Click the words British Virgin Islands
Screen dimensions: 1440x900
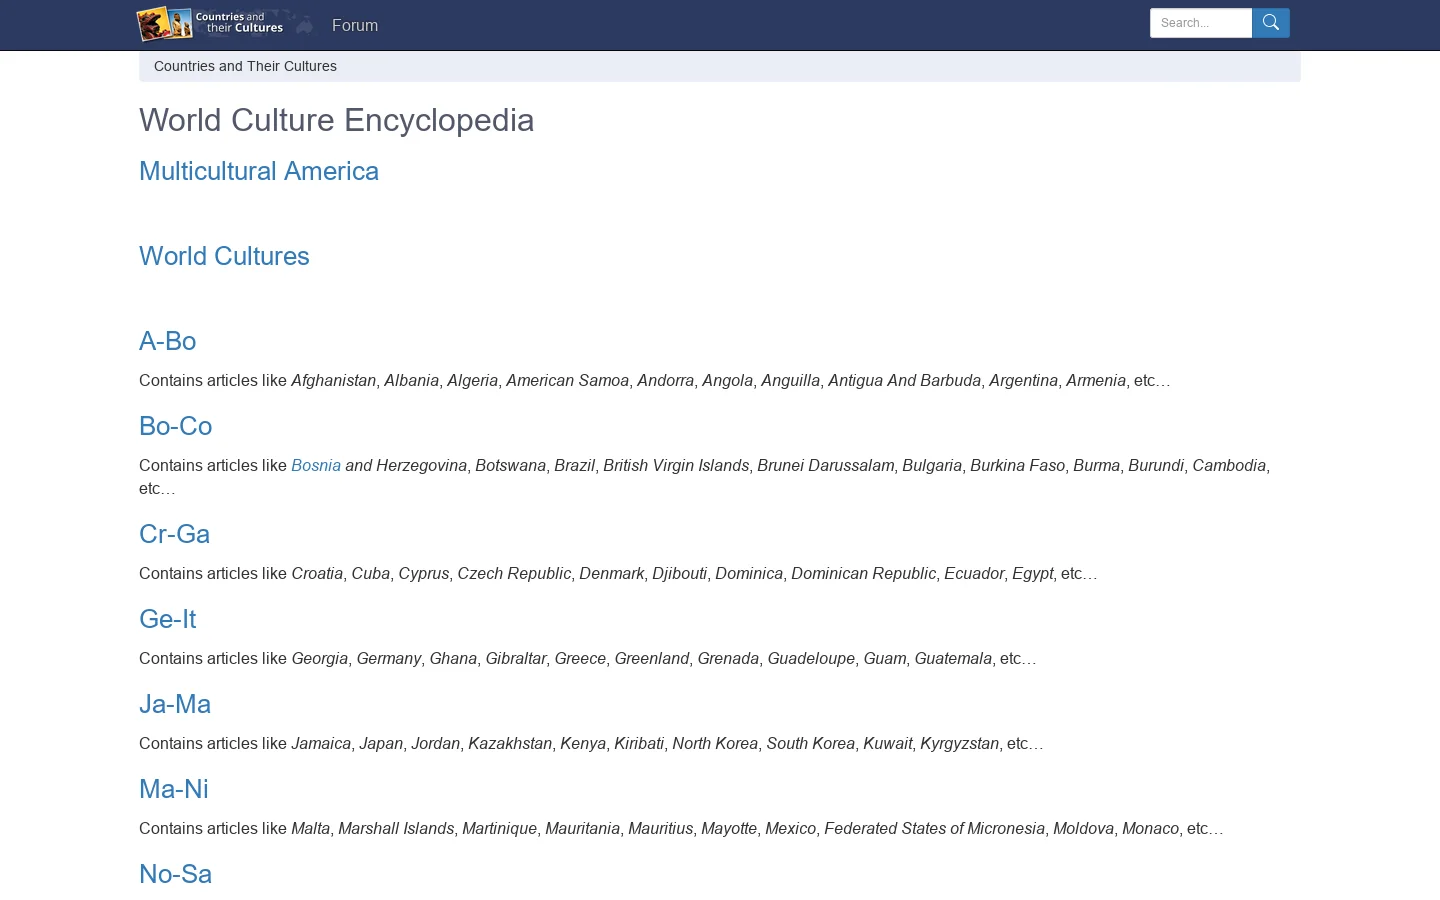click(x=676, y=465)
